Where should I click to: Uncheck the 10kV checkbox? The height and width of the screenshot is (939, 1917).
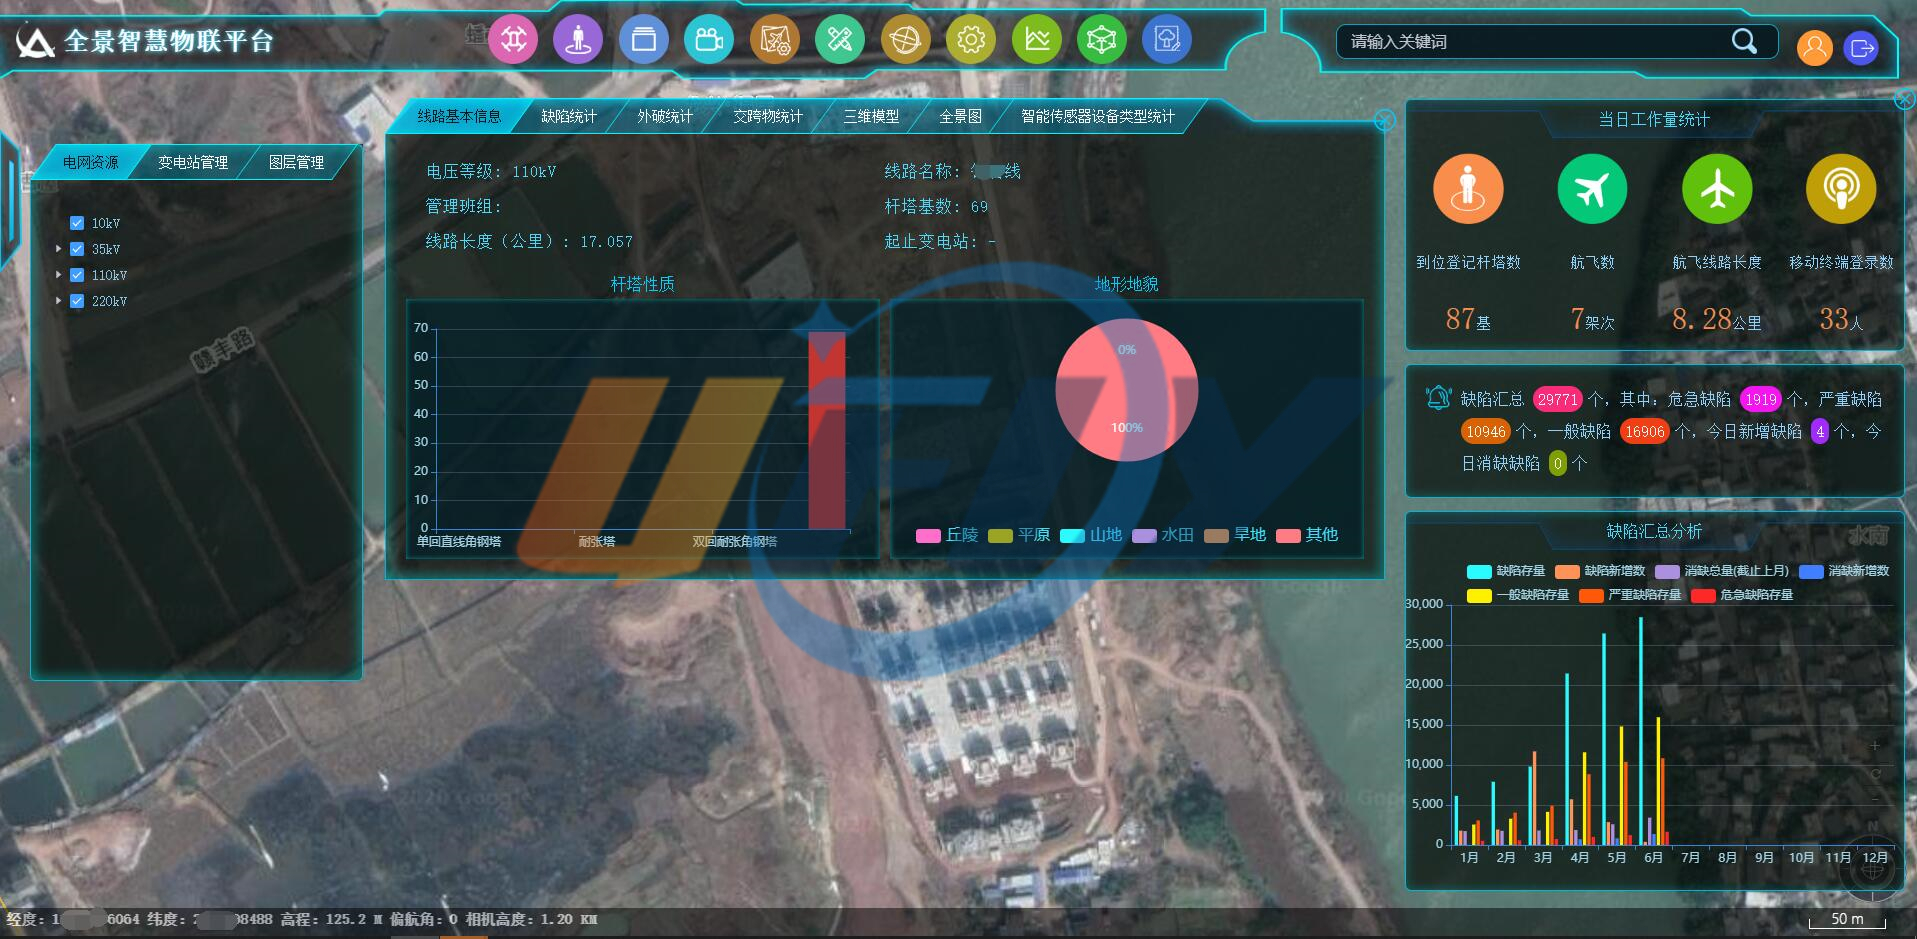coord(77,223)
